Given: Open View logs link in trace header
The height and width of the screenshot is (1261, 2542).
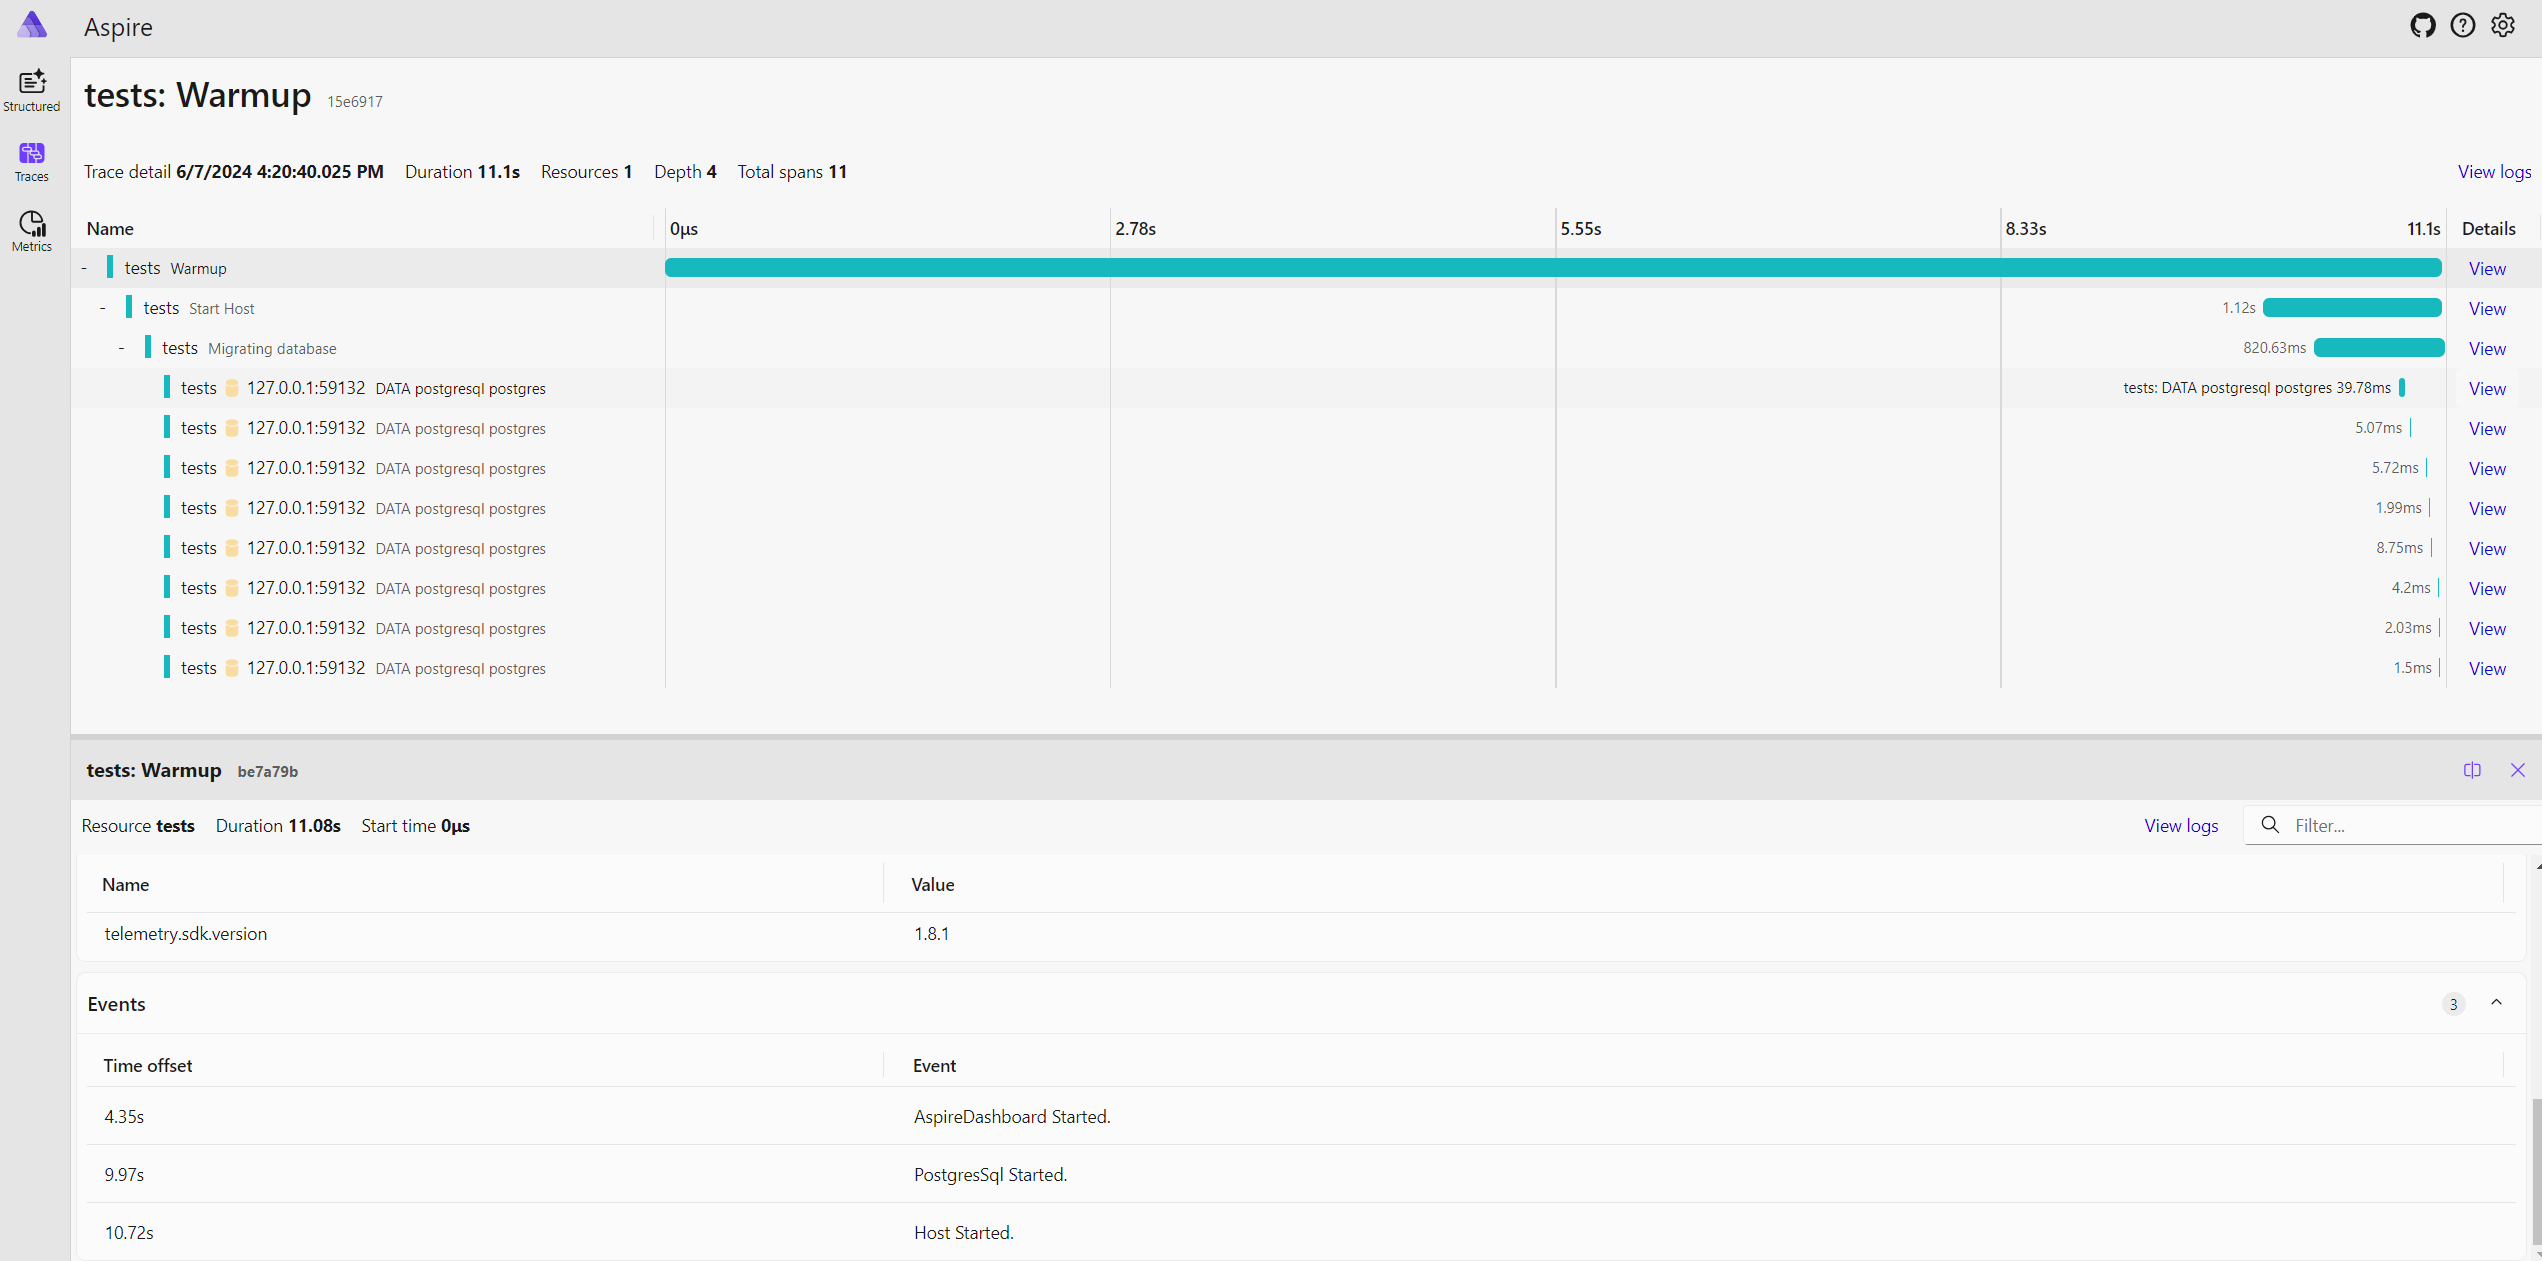Looking at the screenshot, I should pos(2494,172).
